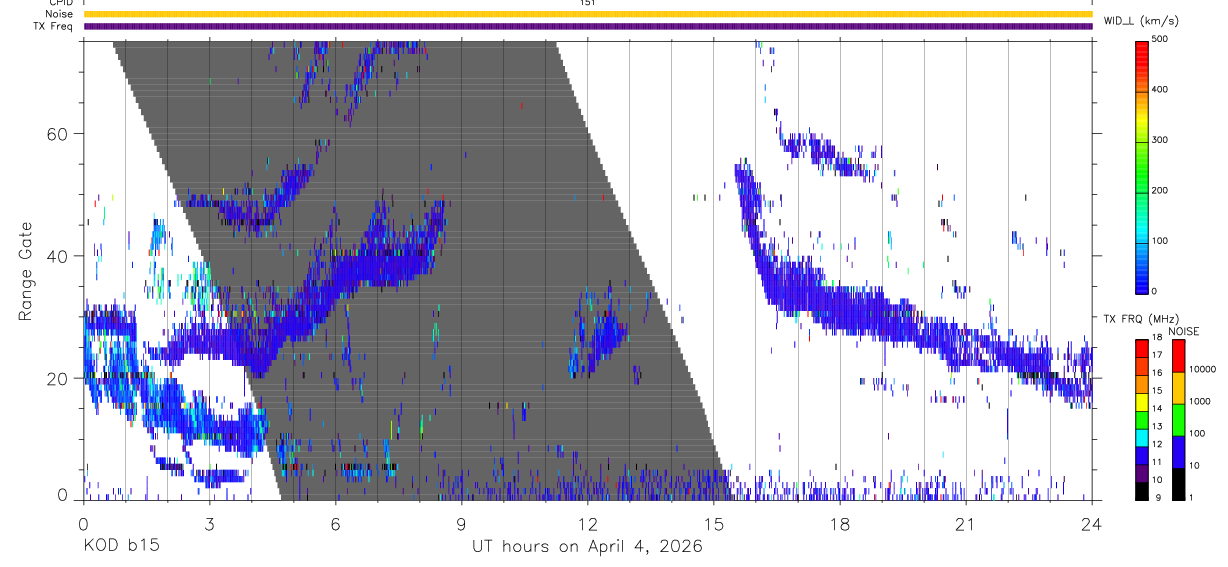Click the '9' UT hour tick label
Image resolution: width=1228 pixels, height=567 pixels.
(462, 523)
